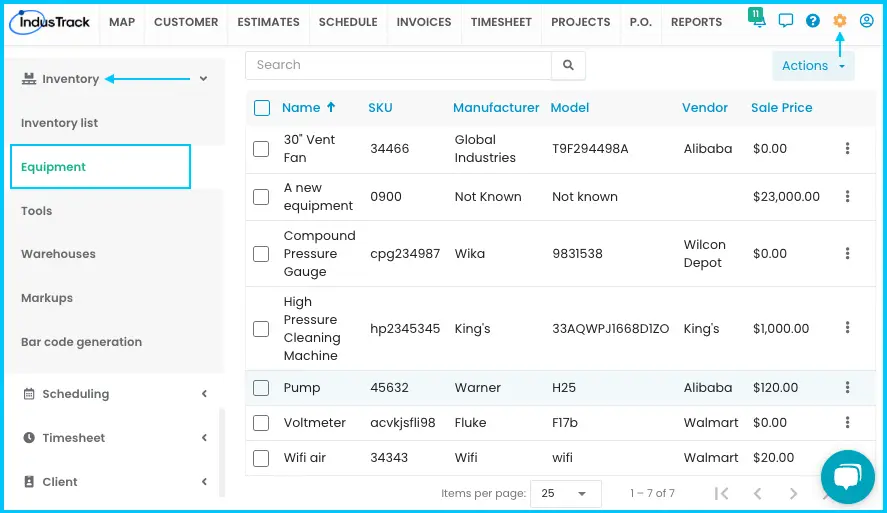Open row menu for High Pressure Cleaning Machine
The image size is (887, 513).
pos(847,327)
